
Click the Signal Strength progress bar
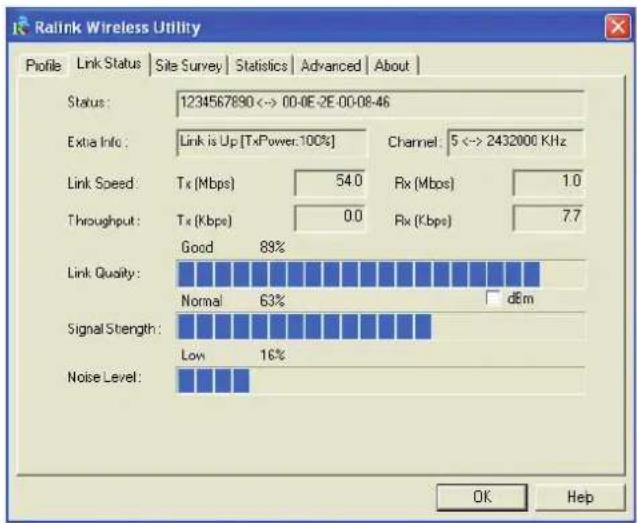tap(381, 326)
